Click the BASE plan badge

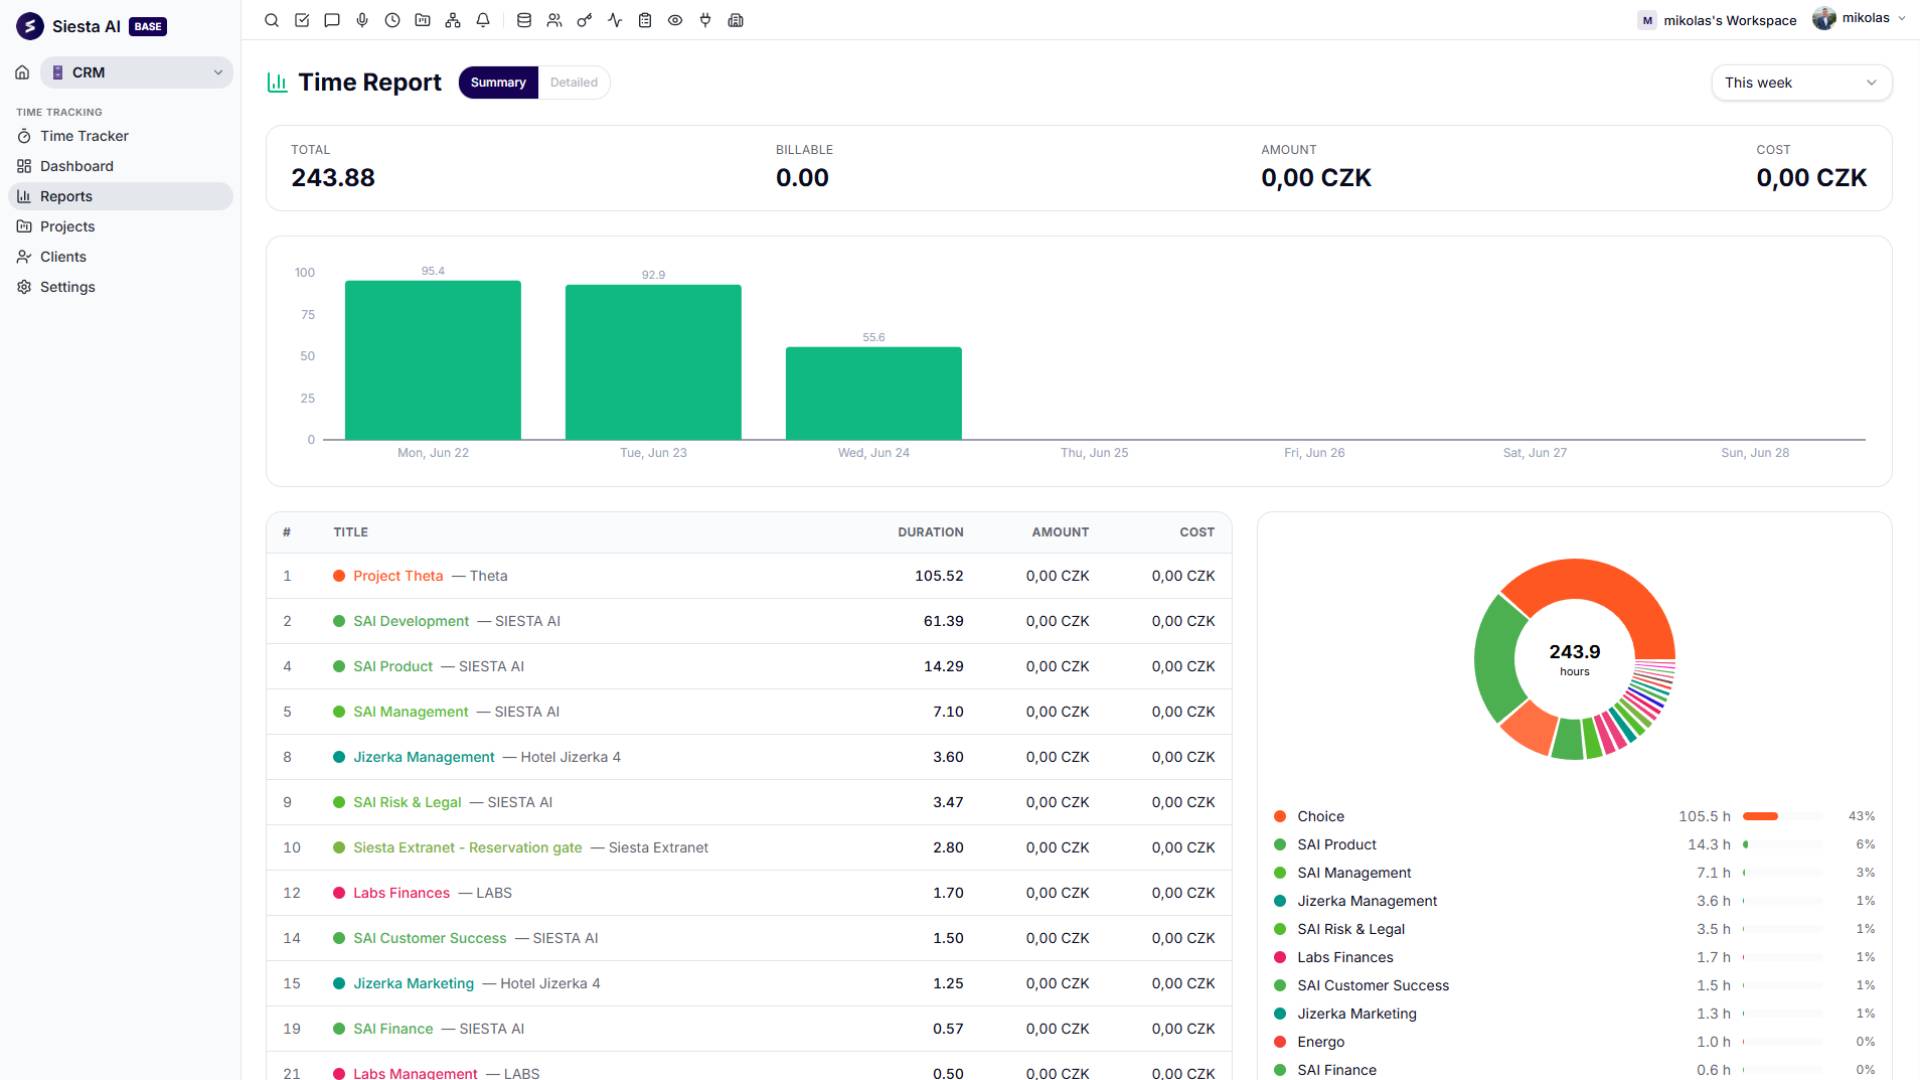[148, 27]
